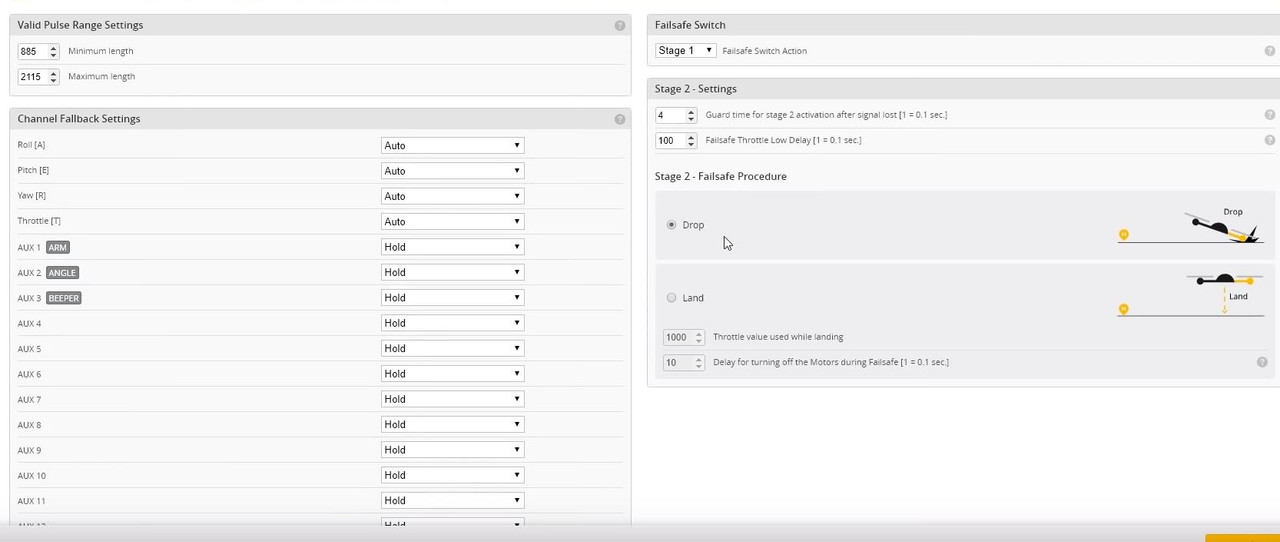
Task: Open the AUX 1 ARM fallback dropdown
Action: click(x=452, y=247)
